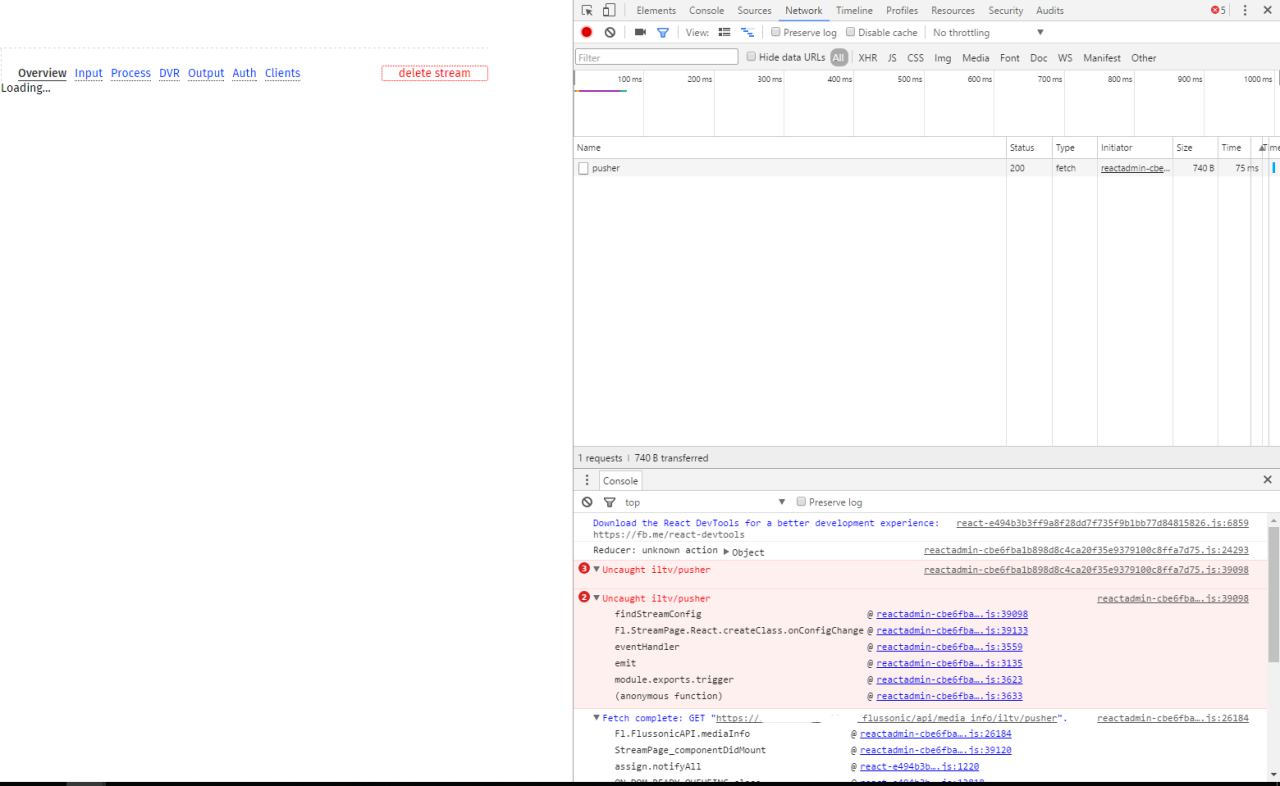Open the console context dropdown showing top
This screenshot has width=1280, height=786.
point(705,502)
